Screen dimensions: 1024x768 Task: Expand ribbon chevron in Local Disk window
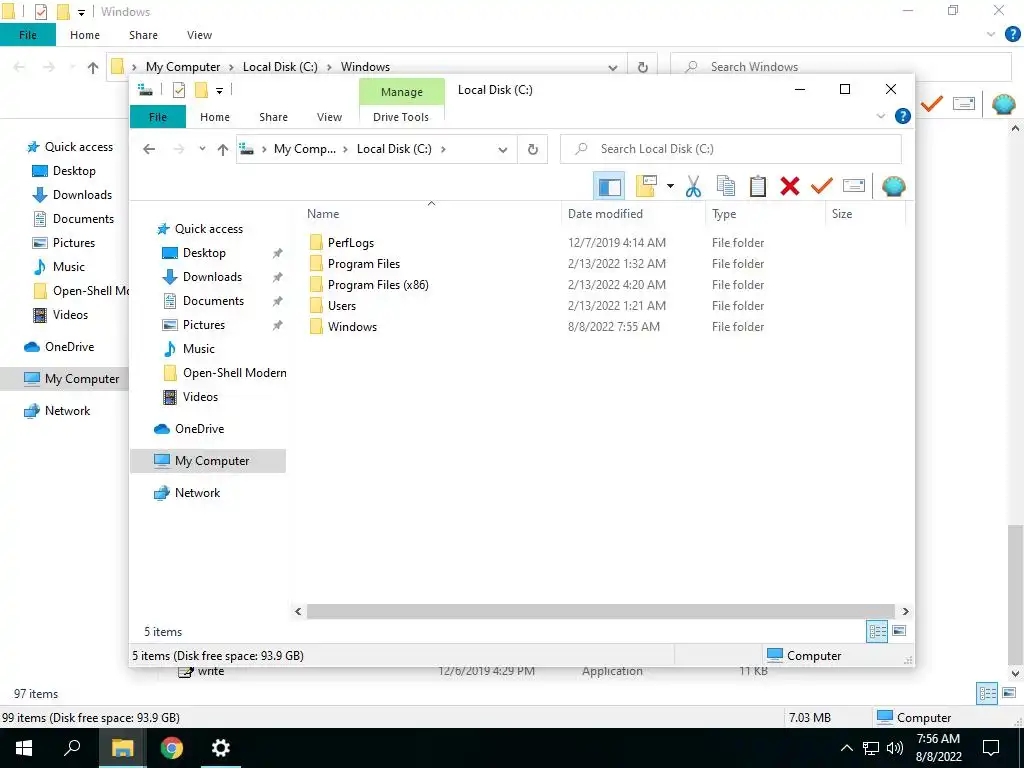(x=880, y=116)
